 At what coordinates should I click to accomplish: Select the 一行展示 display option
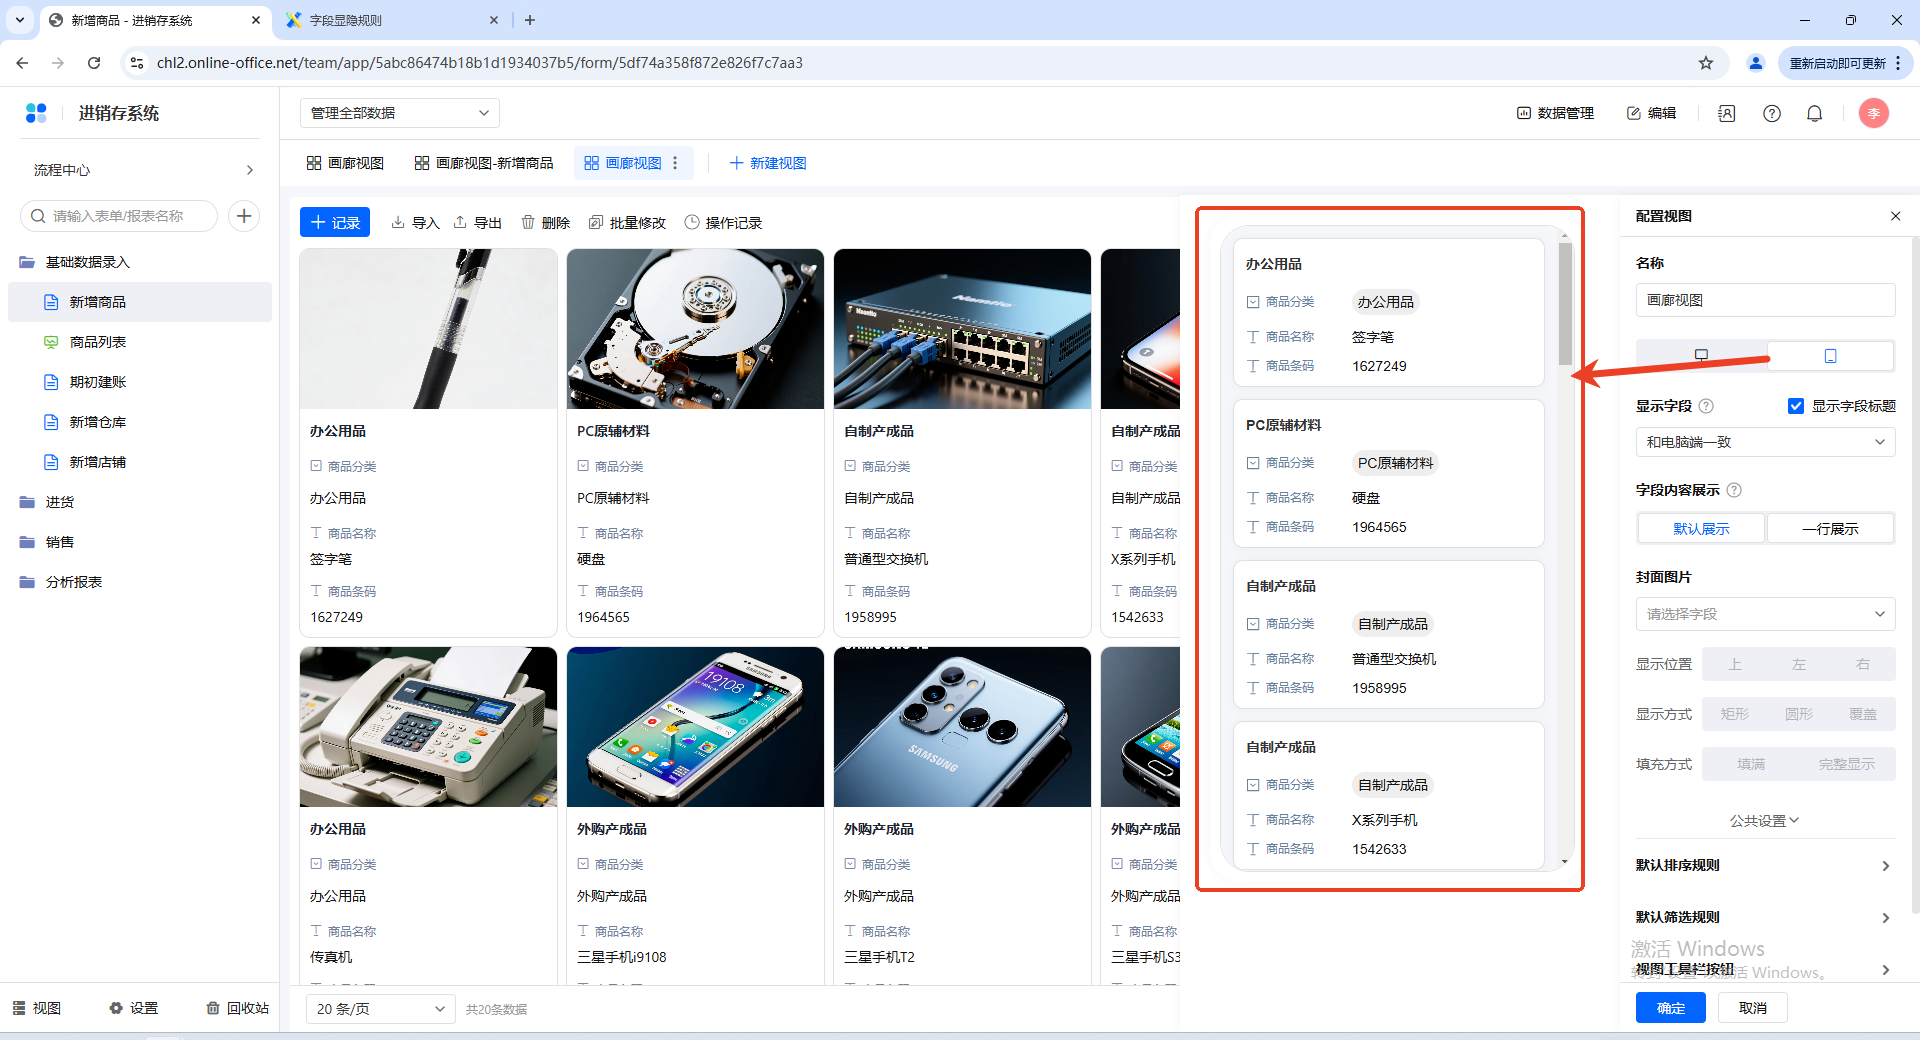(1830, 529)
